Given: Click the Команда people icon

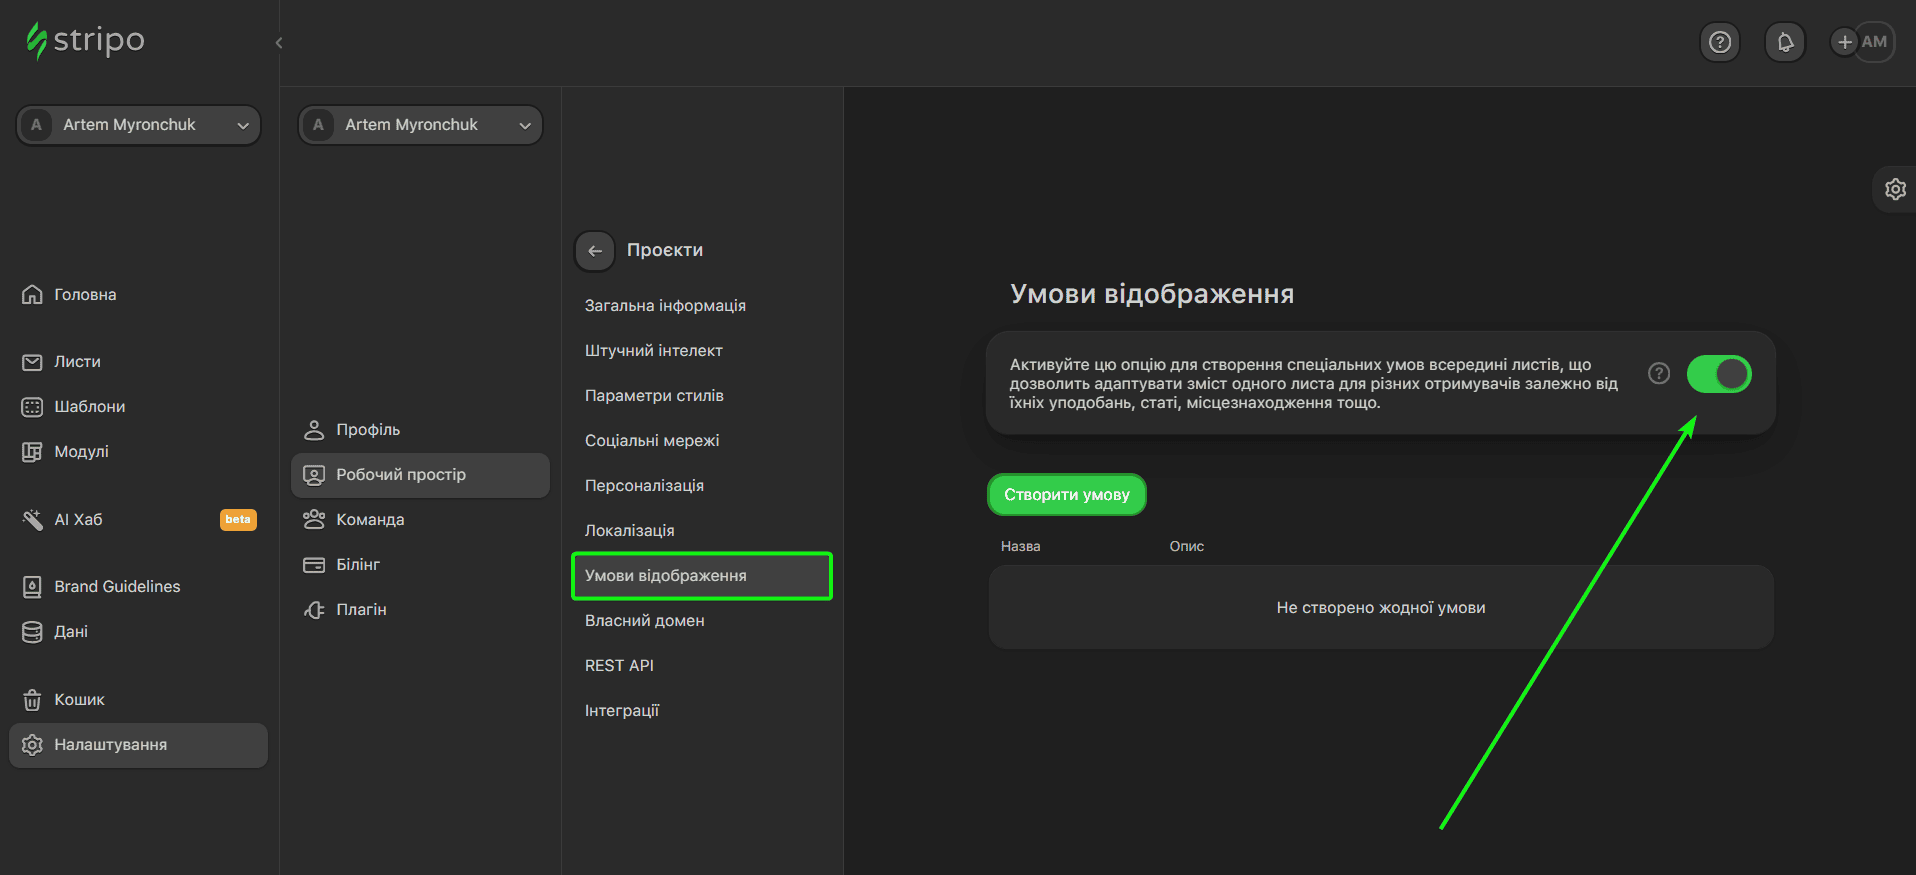Looking at the screenshot, I should 314,520.
